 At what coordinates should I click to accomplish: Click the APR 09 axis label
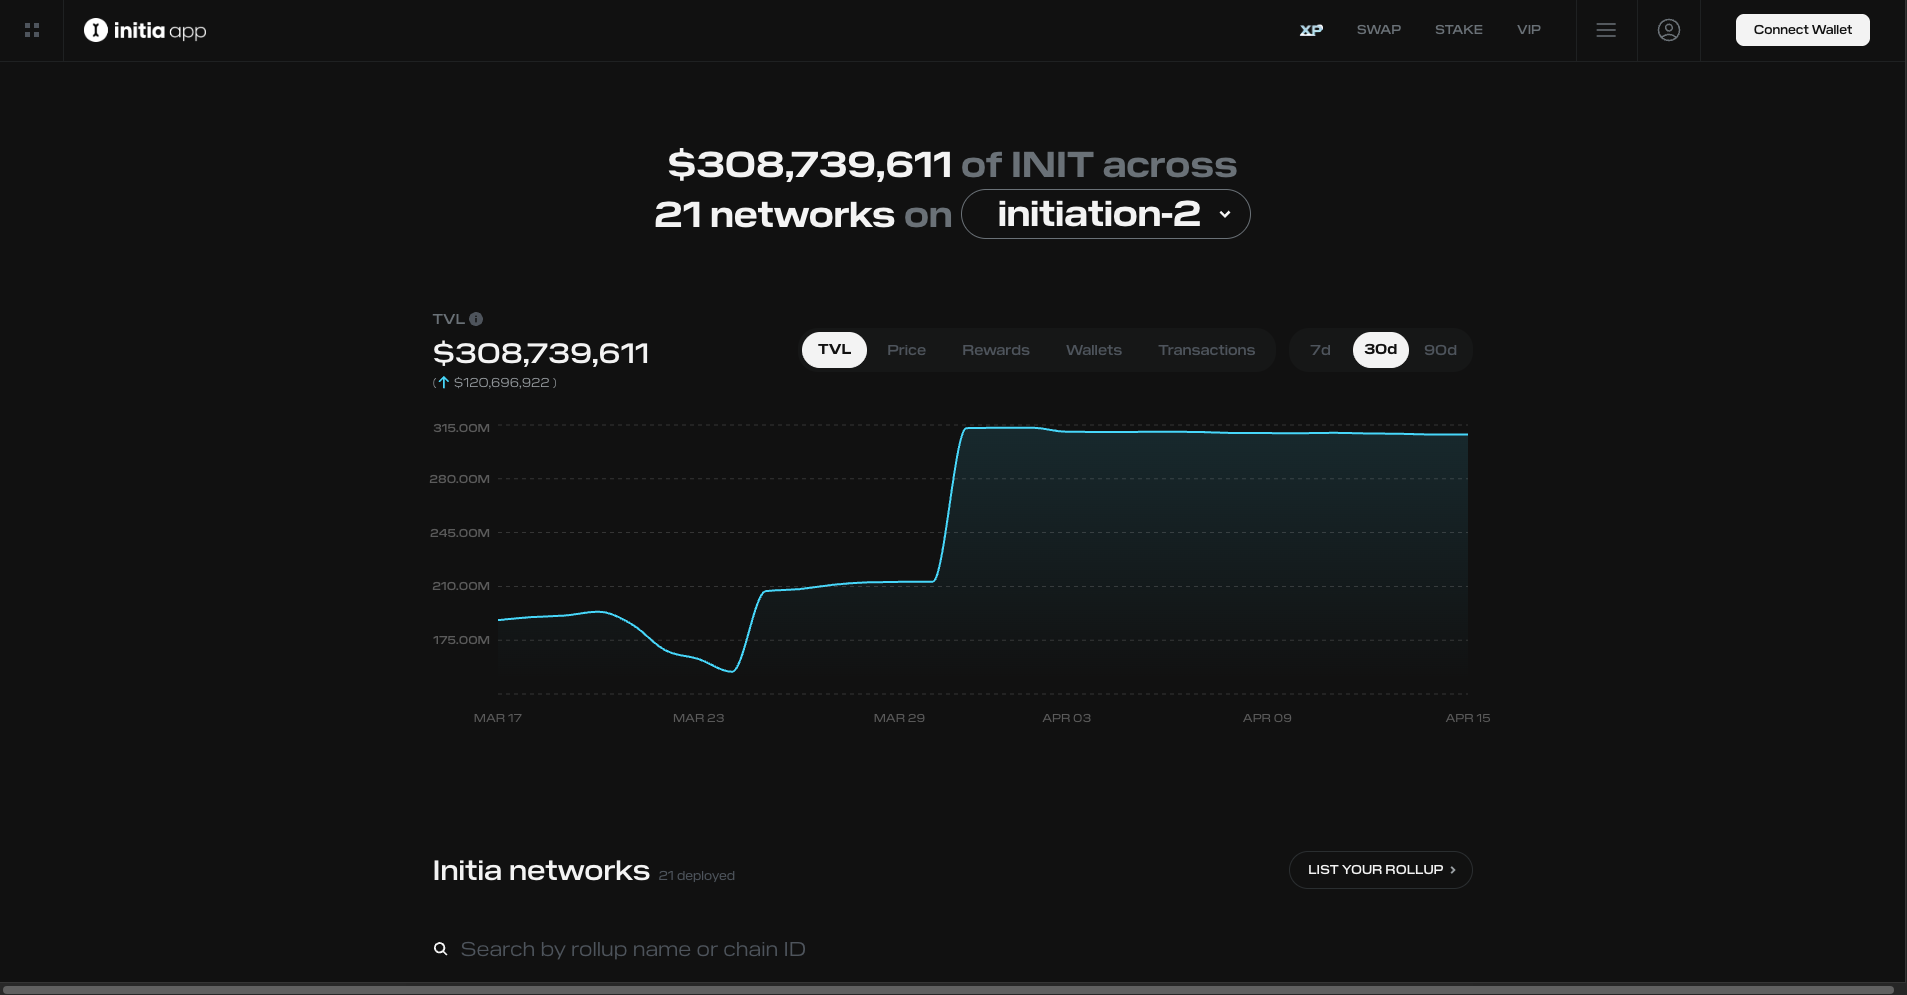point(1267,718)
